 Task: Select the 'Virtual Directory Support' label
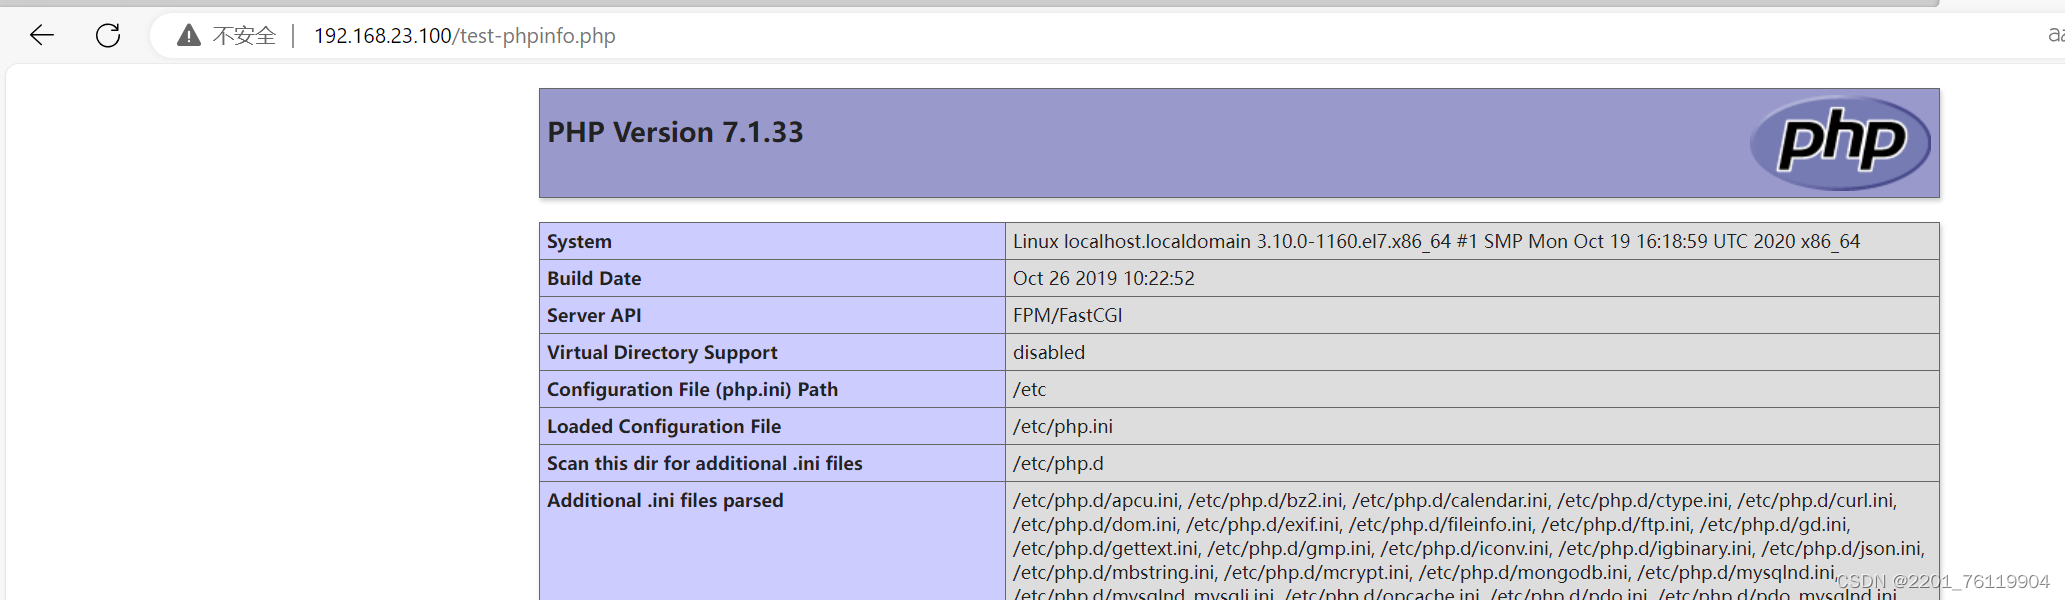coord(662,352)
